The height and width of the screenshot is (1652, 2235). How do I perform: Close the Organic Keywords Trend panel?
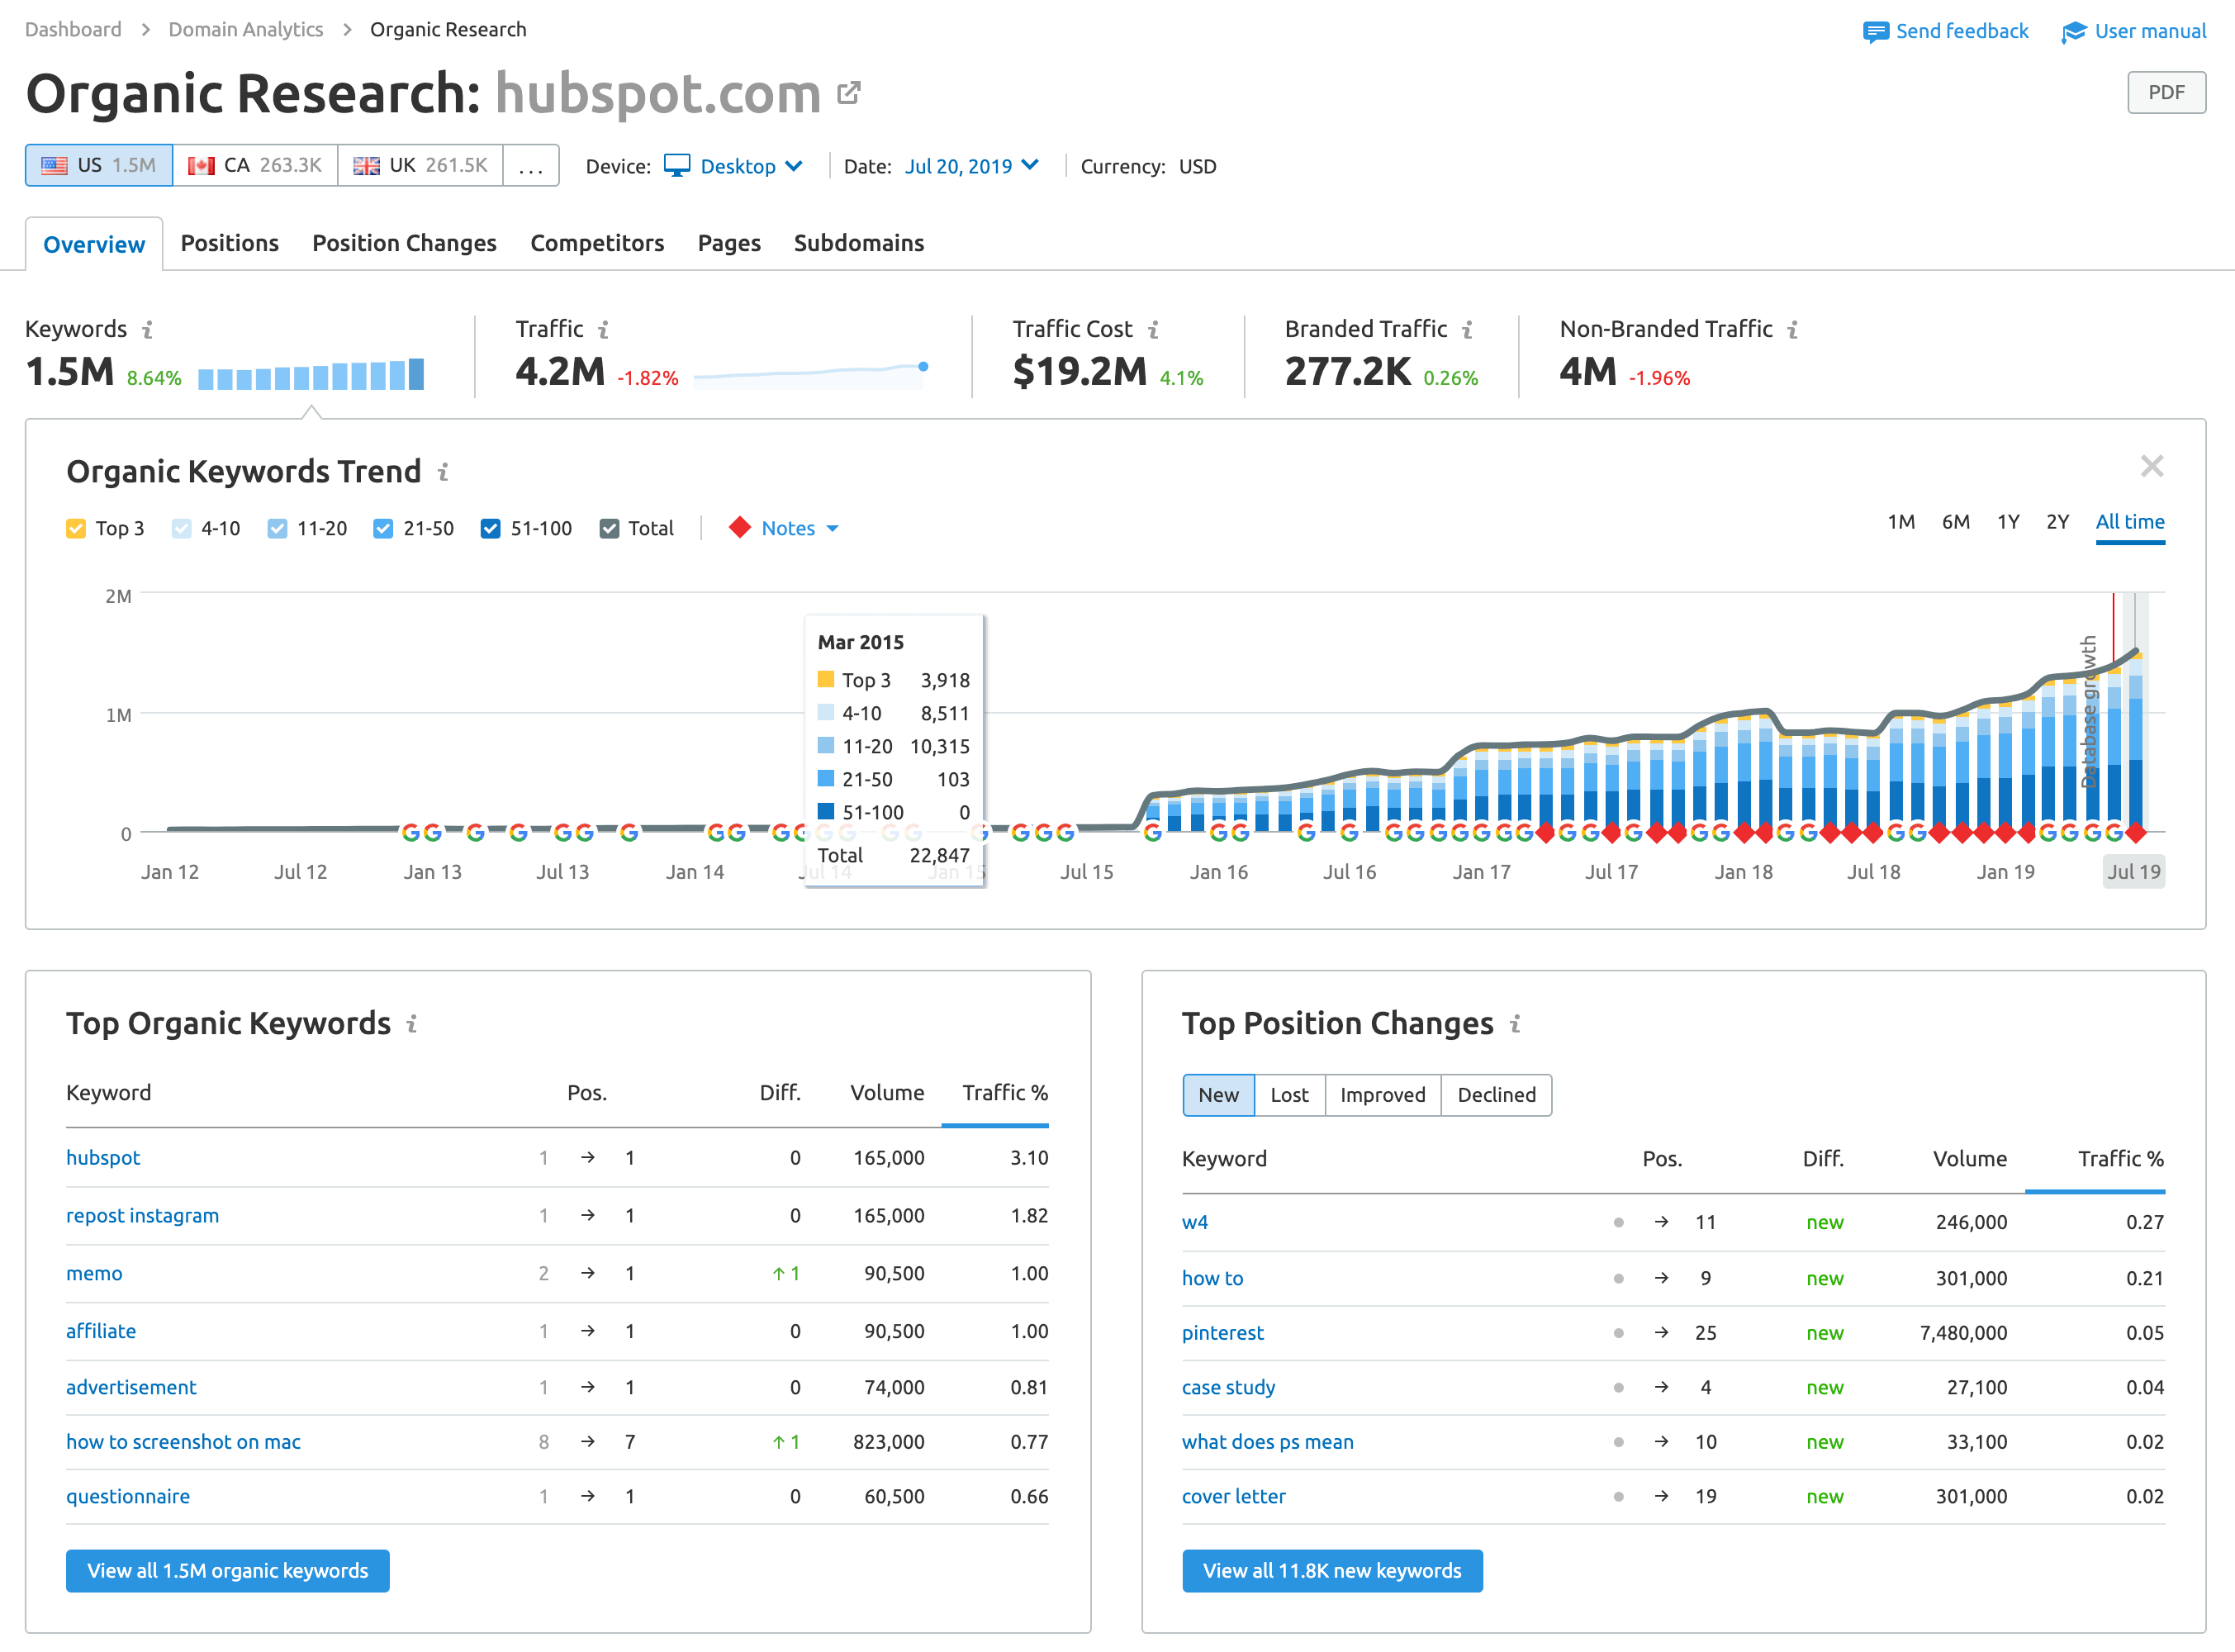[x=2151, y=466]
